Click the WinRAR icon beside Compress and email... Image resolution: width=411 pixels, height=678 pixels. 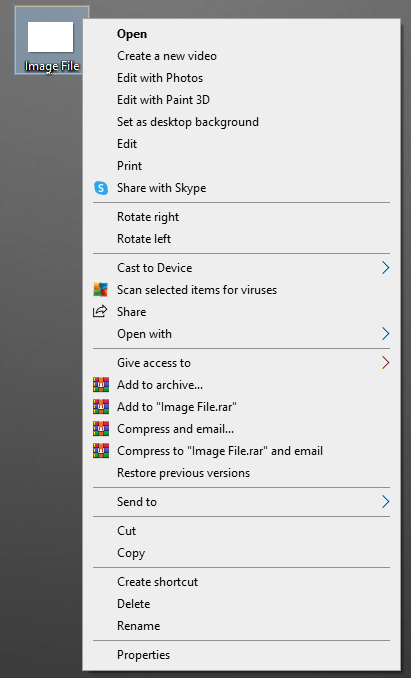click(101, 429)
